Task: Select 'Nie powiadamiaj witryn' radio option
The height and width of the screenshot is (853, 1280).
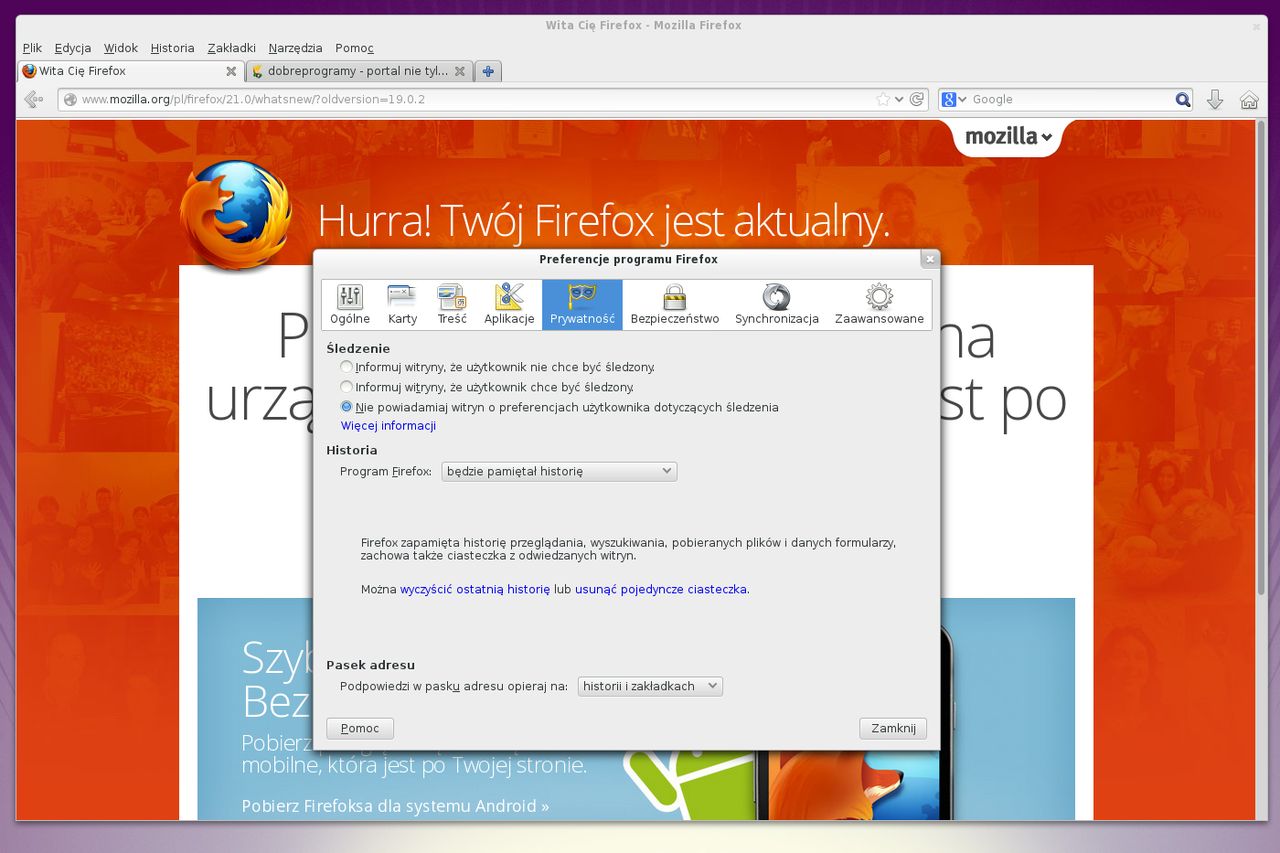Action: click(x=347, y=407)
